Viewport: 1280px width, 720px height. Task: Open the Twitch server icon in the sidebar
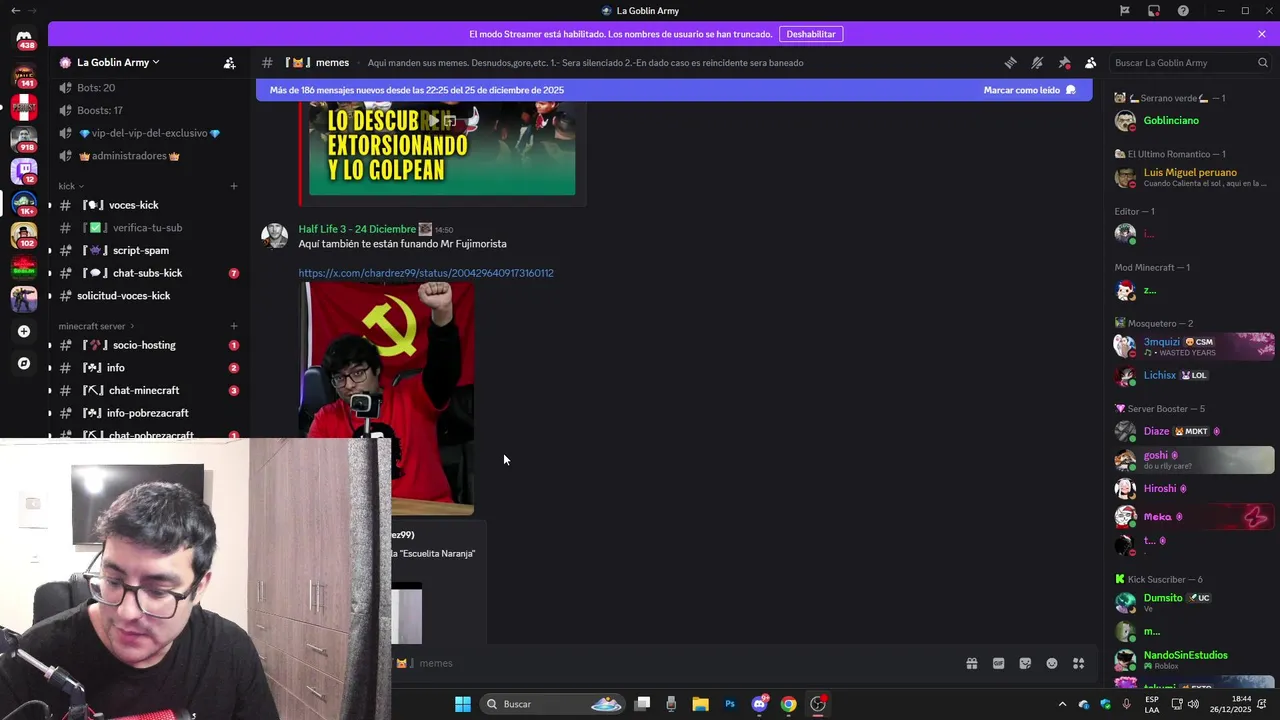(x=24, y=170)
